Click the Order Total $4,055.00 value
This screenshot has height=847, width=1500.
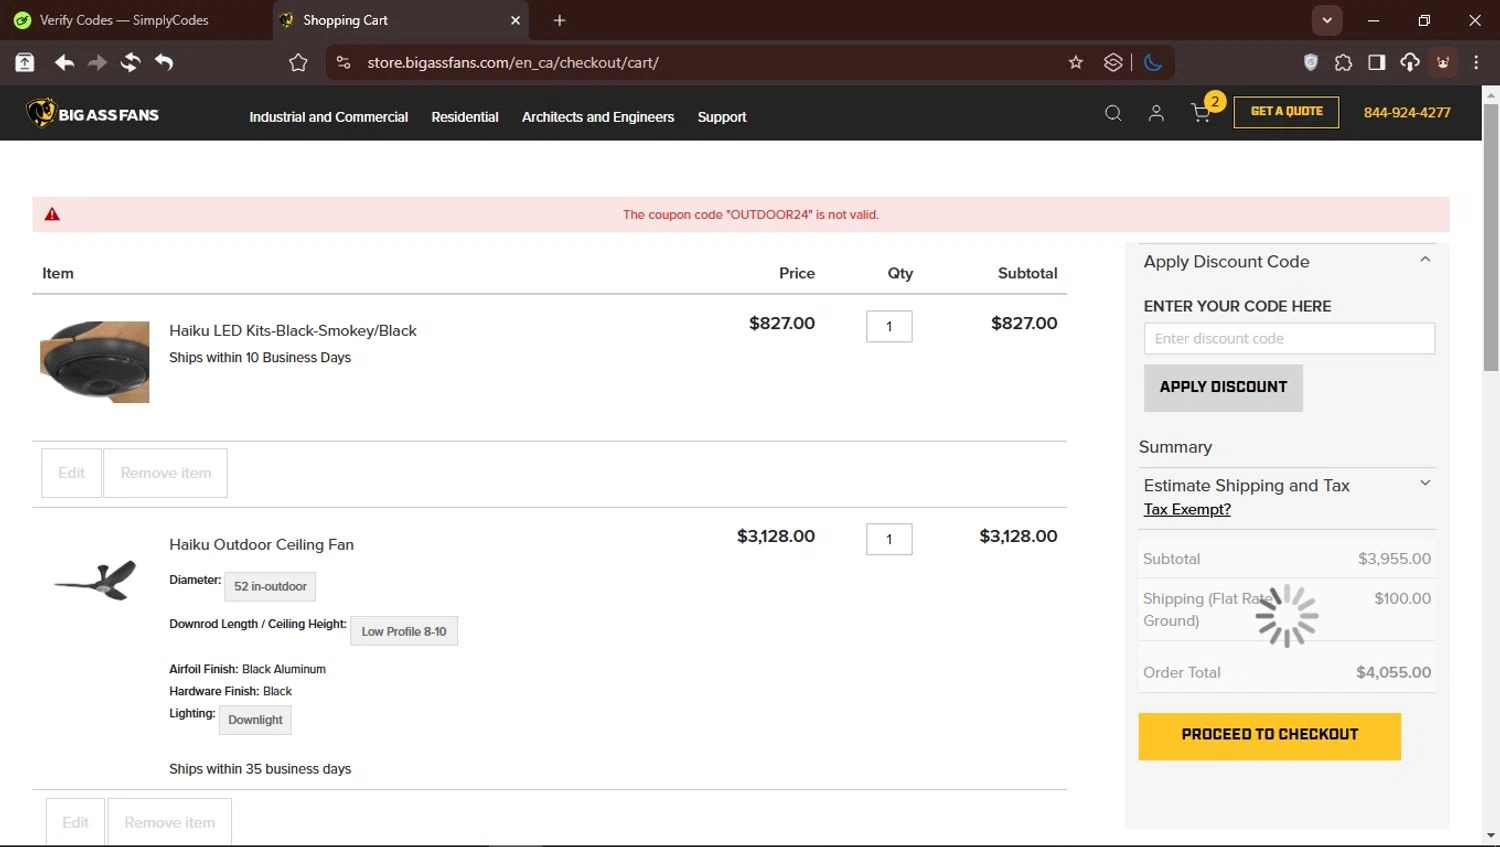tap(1393, 672)
